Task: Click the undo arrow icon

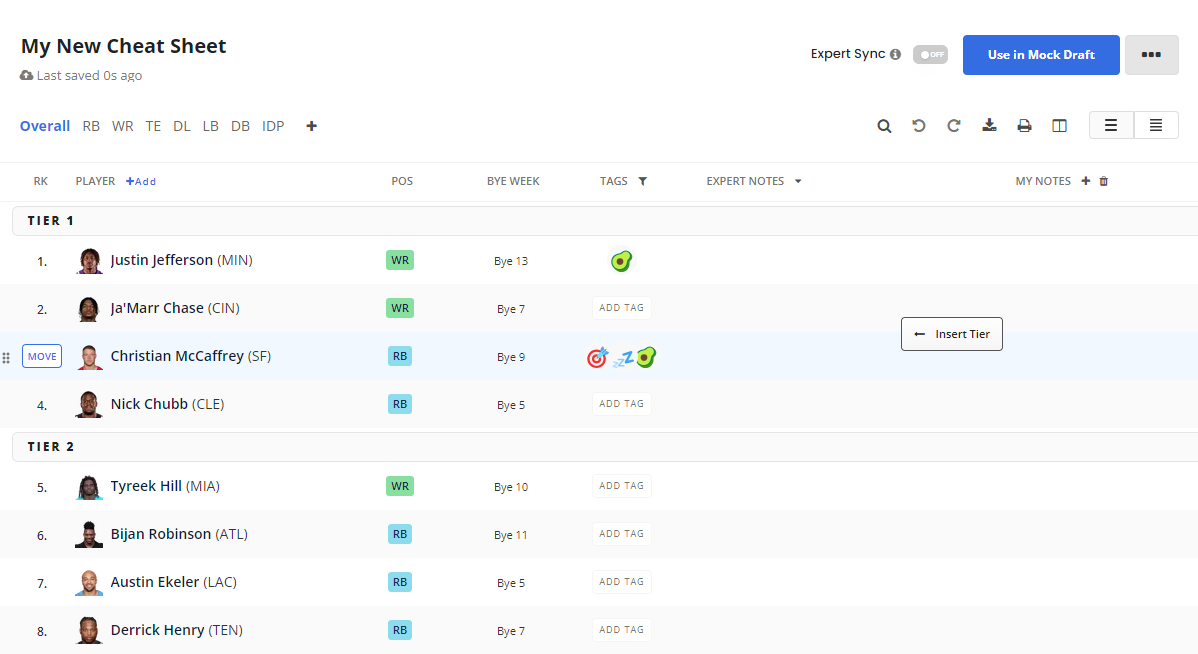Action: [x=919, y=126]
